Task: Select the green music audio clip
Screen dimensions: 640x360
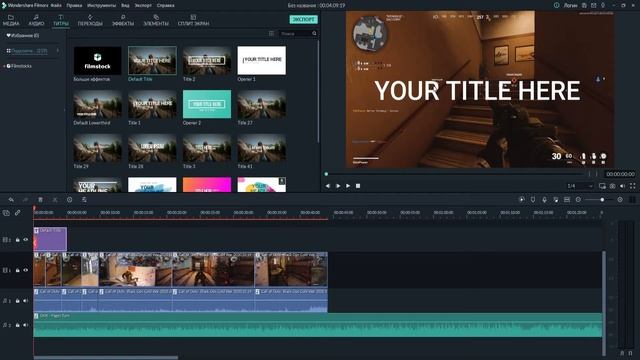Action: point(318,325)
